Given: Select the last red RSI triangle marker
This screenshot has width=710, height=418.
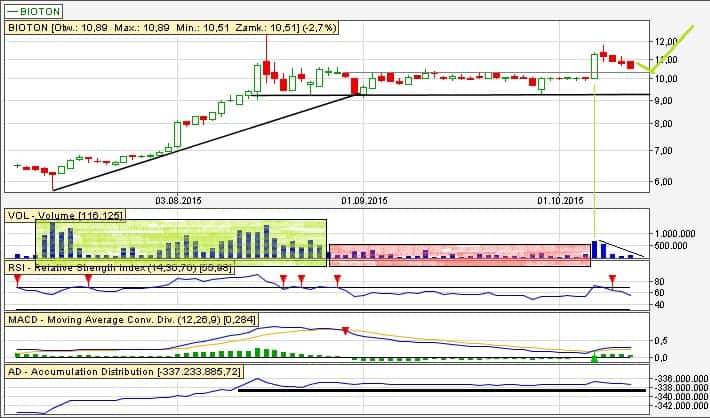Looking at the screenshot, I should pyautogui.click(x=613, y=278).
